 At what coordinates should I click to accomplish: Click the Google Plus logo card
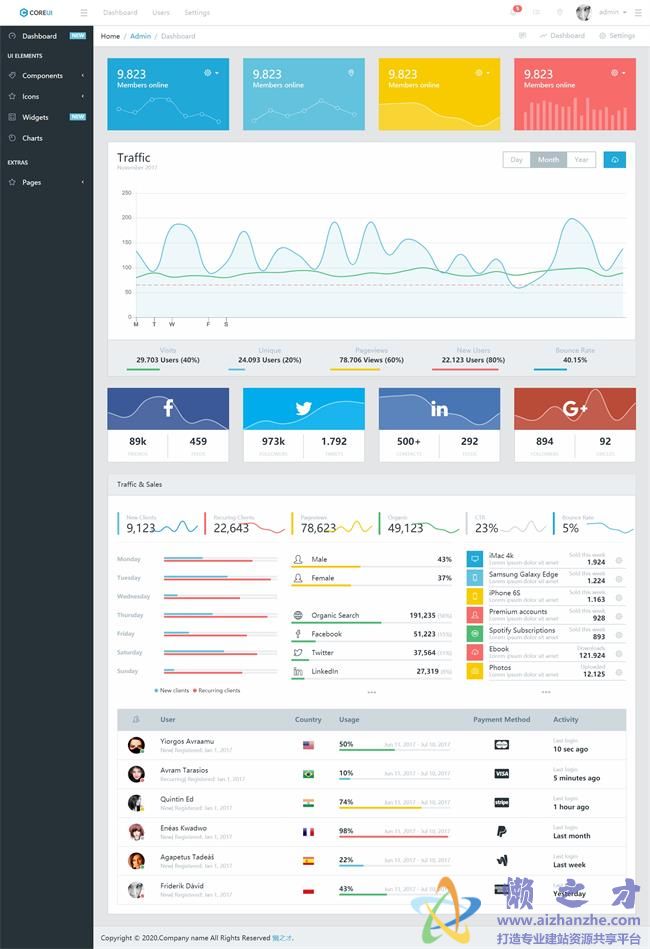coord(575,408)
